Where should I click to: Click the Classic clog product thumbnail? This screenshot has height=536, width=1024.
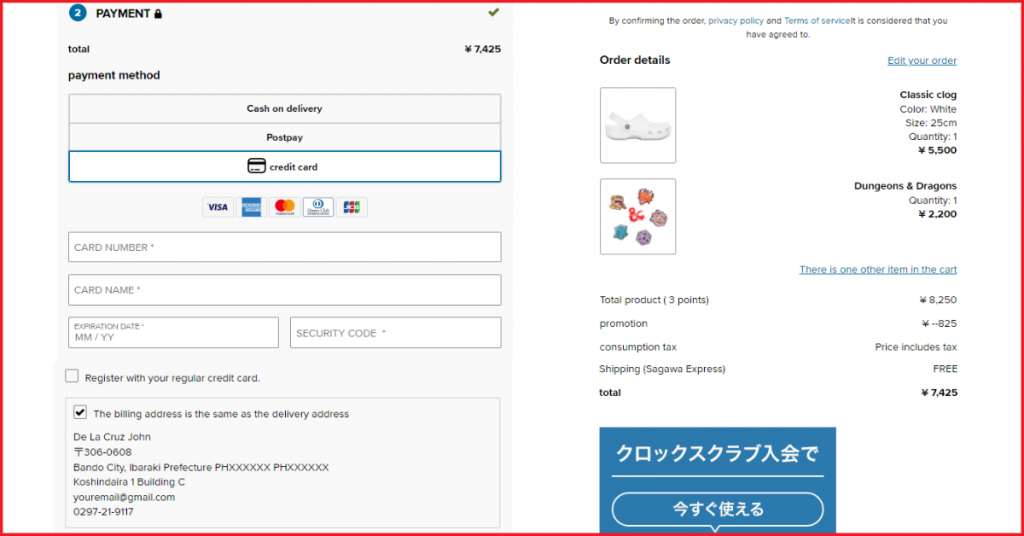[638, 125]
